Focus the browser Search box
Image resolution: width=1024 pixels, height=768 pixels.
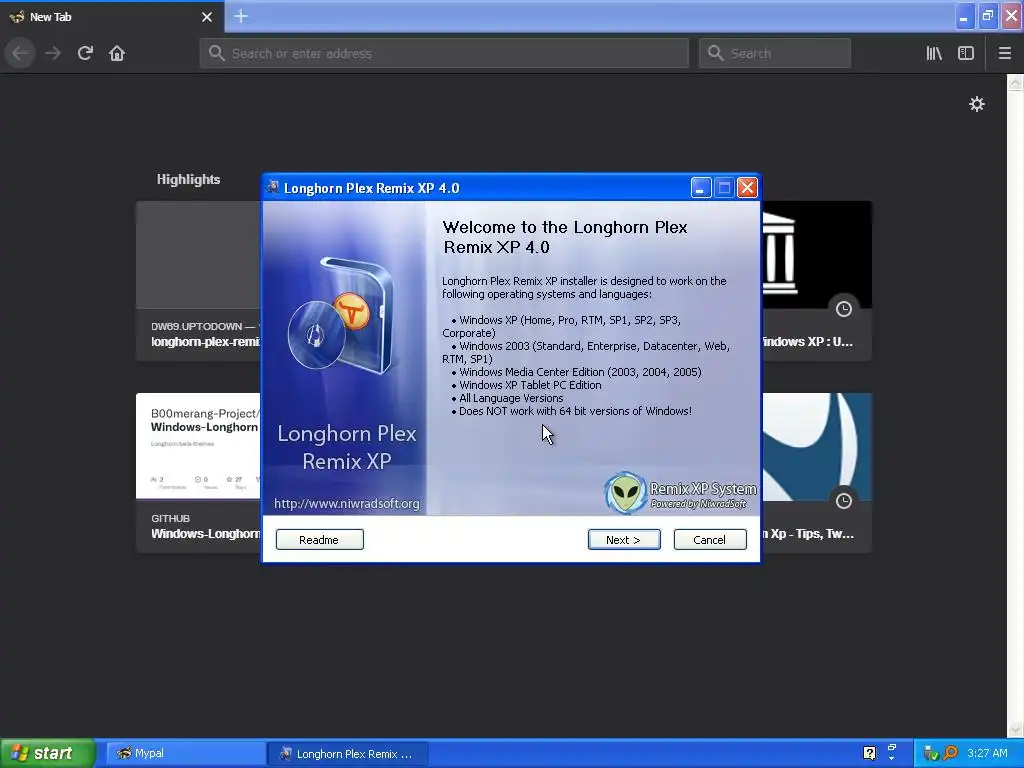coord(775,53)
